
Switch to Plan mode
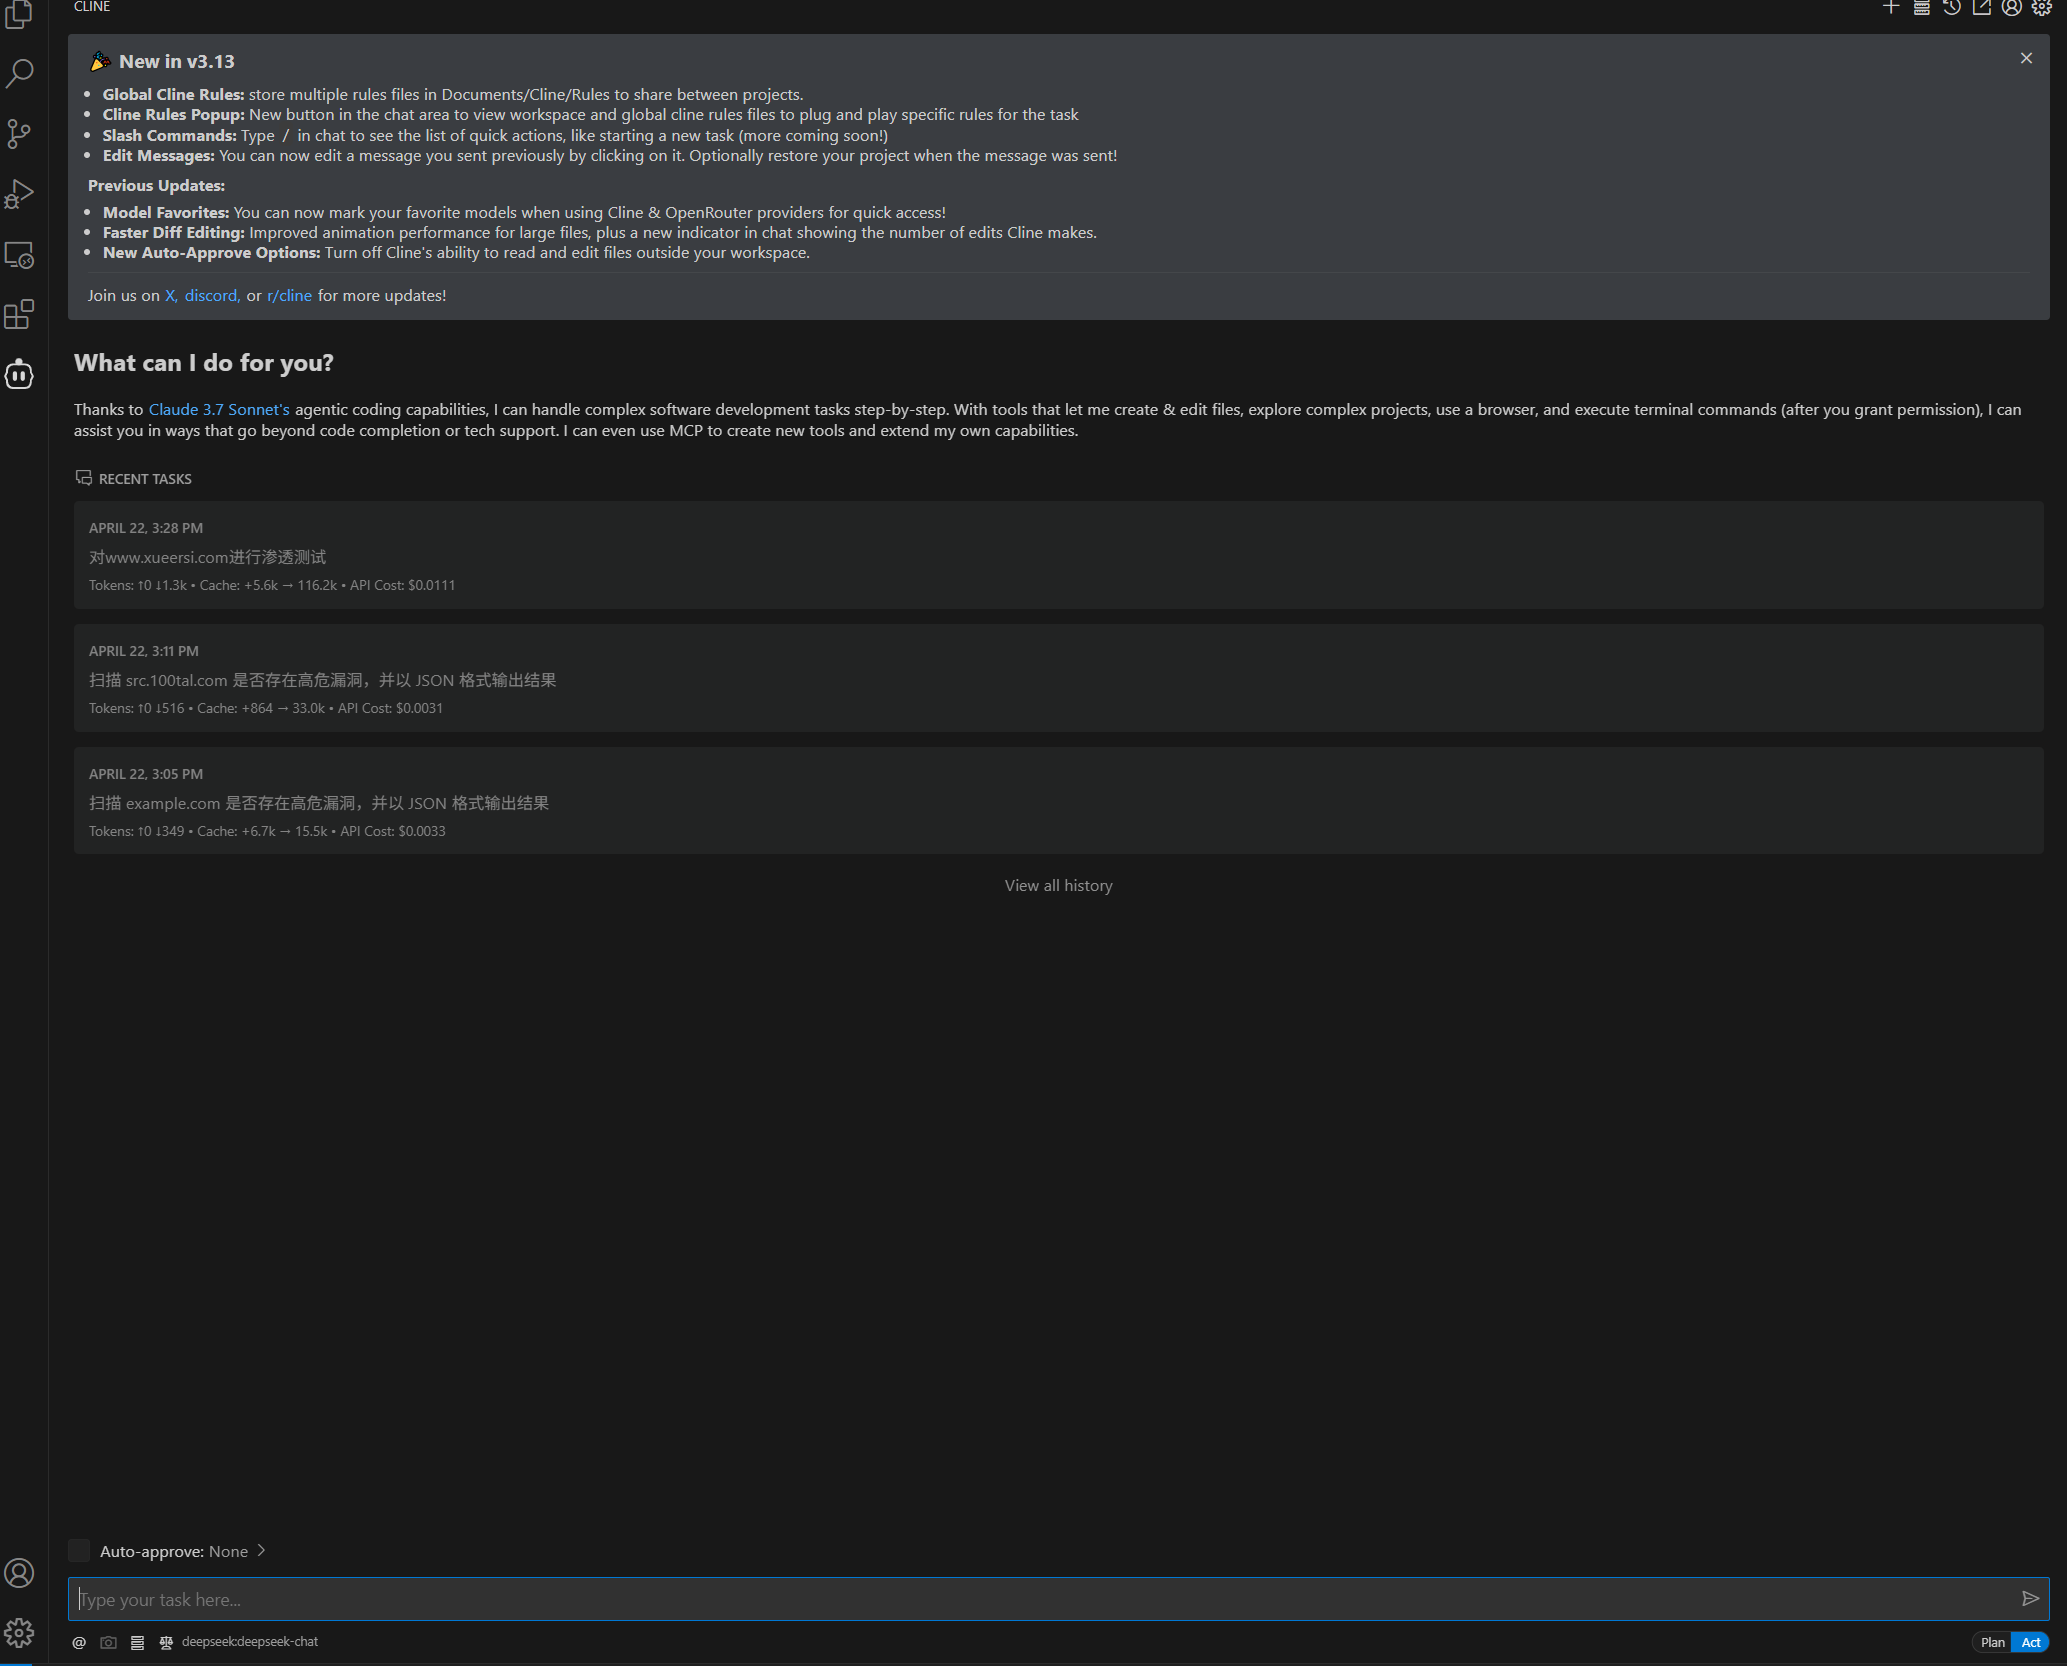1992,1642
